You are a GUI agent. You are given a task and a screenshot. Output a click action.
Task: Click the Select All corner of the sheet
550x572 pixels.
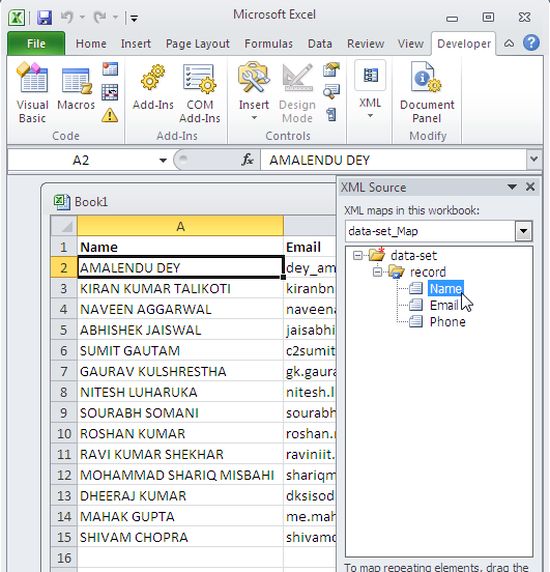[64, 226]
